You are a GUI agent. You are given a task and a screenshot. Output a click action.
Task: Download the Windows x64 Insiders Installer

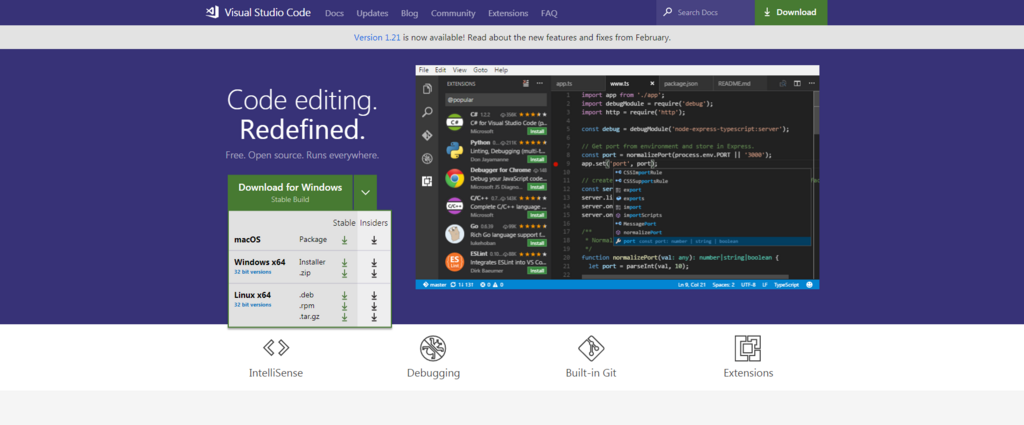(x=374, y=262)
